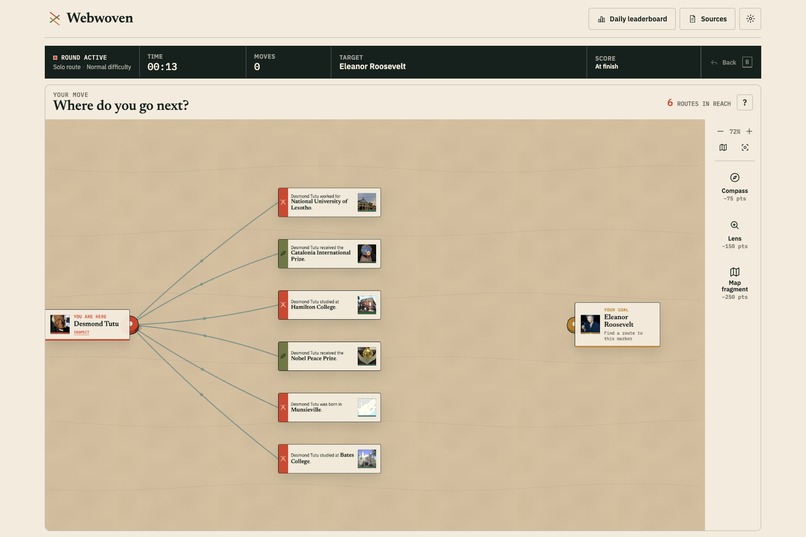Click the Eleanor Roosevelt portrait thumbnail
The width and height of the screenshot is (806, 537).
[590, 324]
